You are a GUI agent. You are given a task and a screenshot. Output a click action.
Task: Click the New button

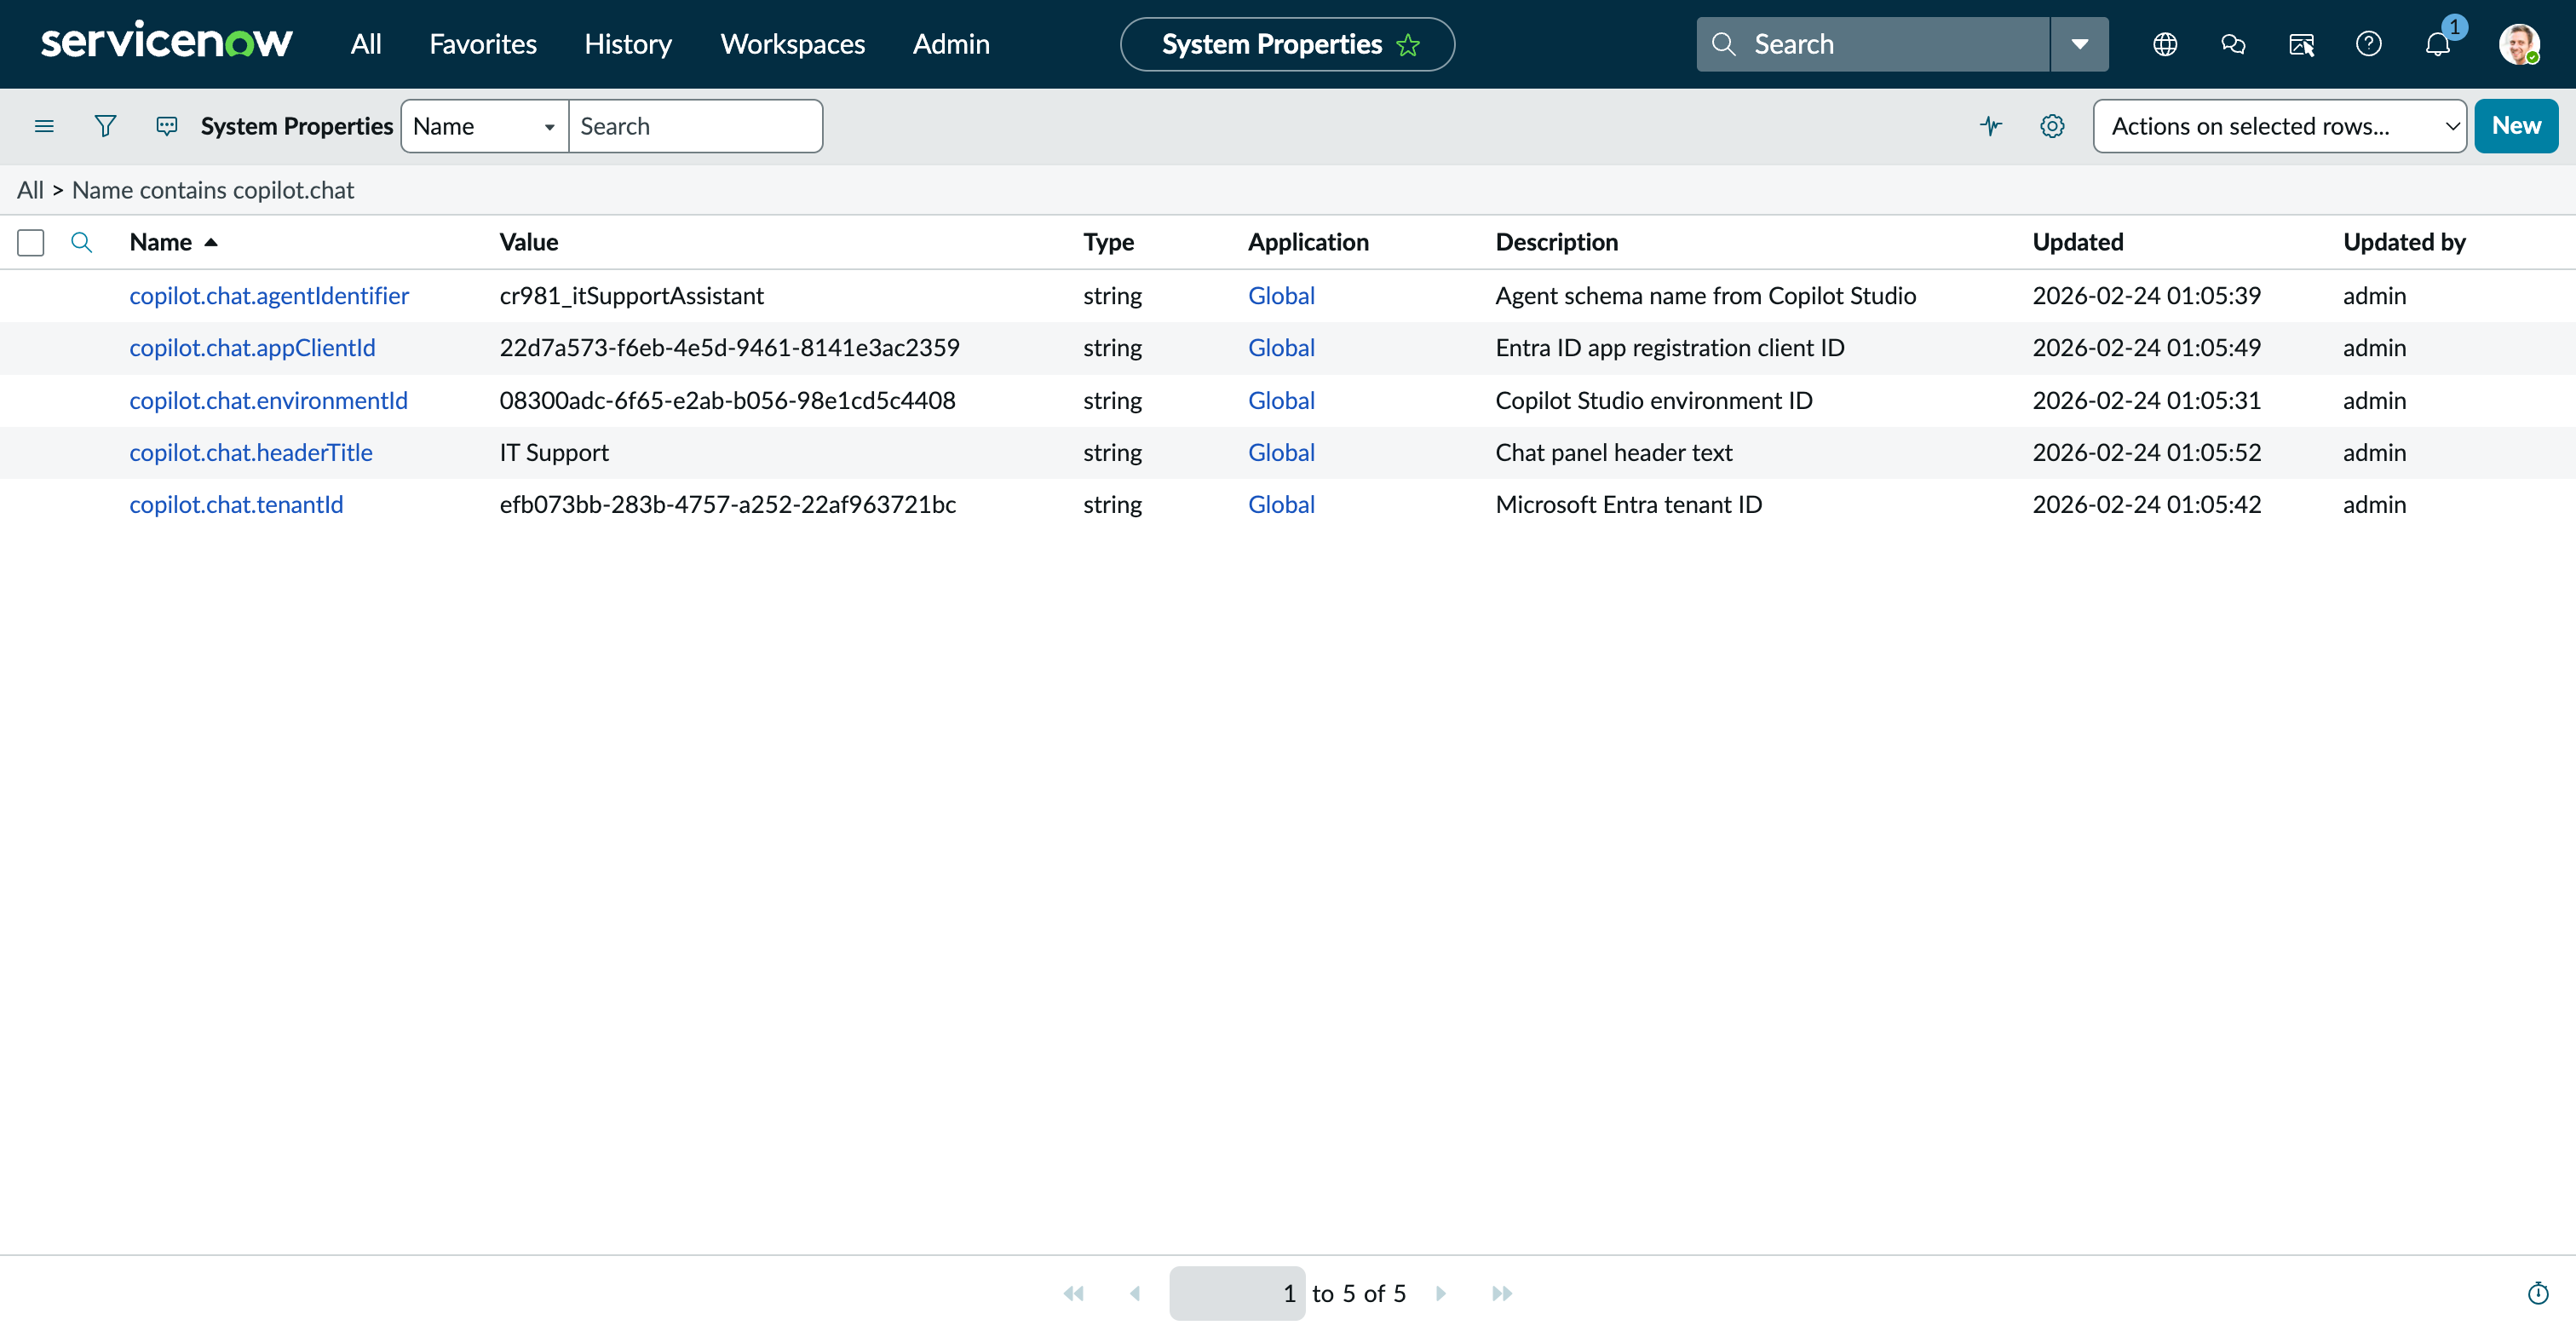(x=2517, y=126)
